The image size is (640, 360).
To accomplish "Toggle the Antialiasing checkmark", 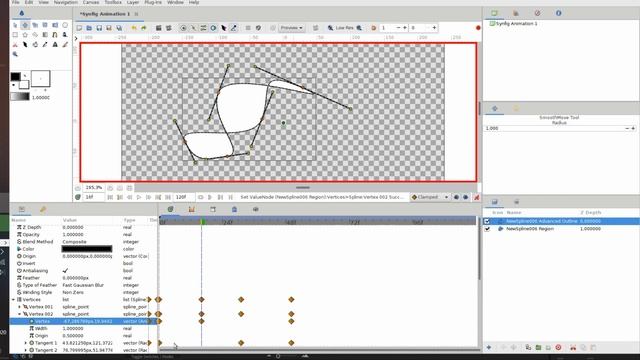I will click(65, 271).
